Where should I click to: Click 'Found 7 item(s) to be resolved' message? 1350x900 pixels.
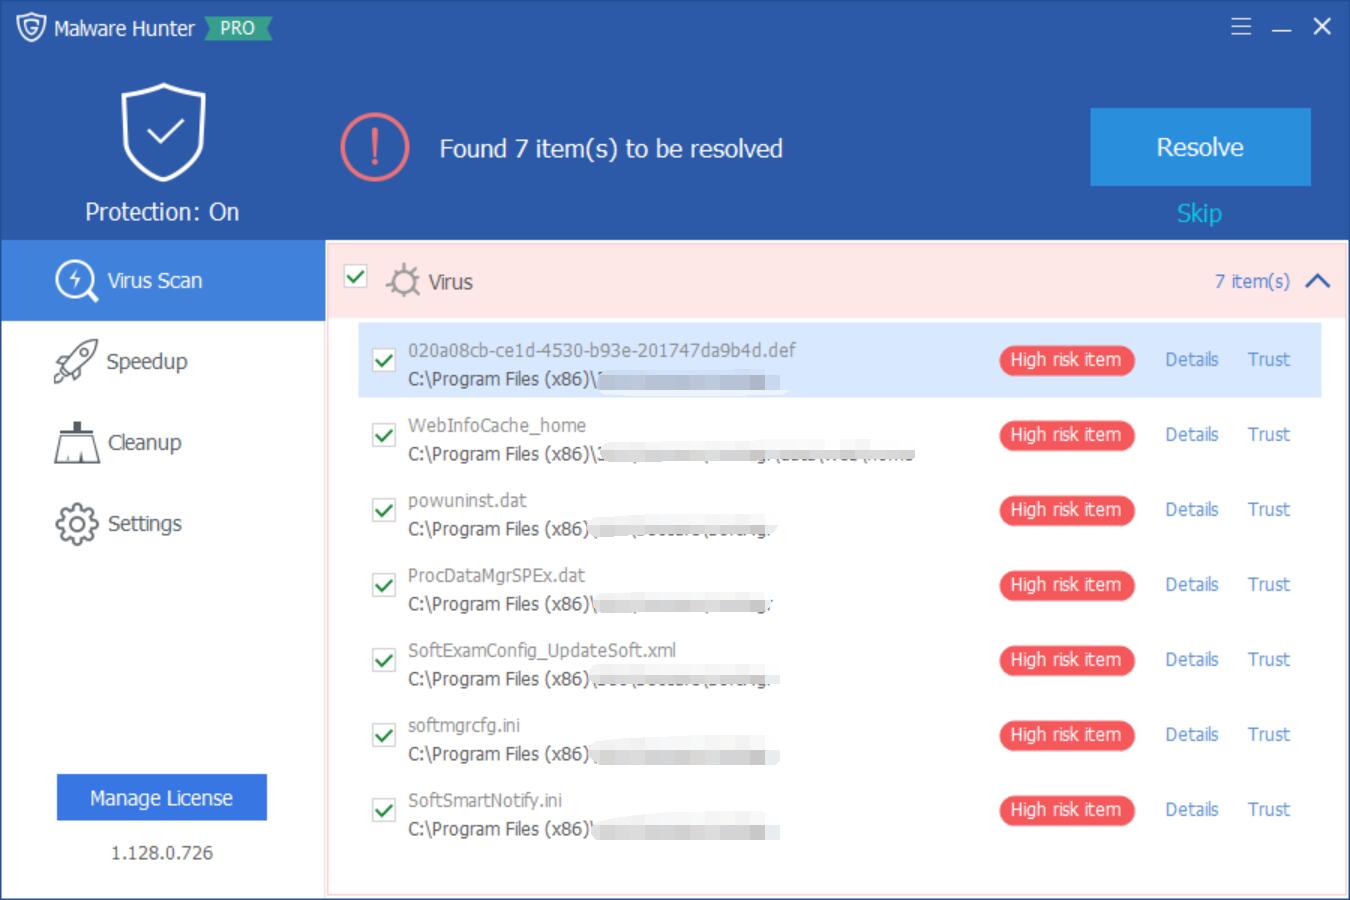tap(611, 149)
